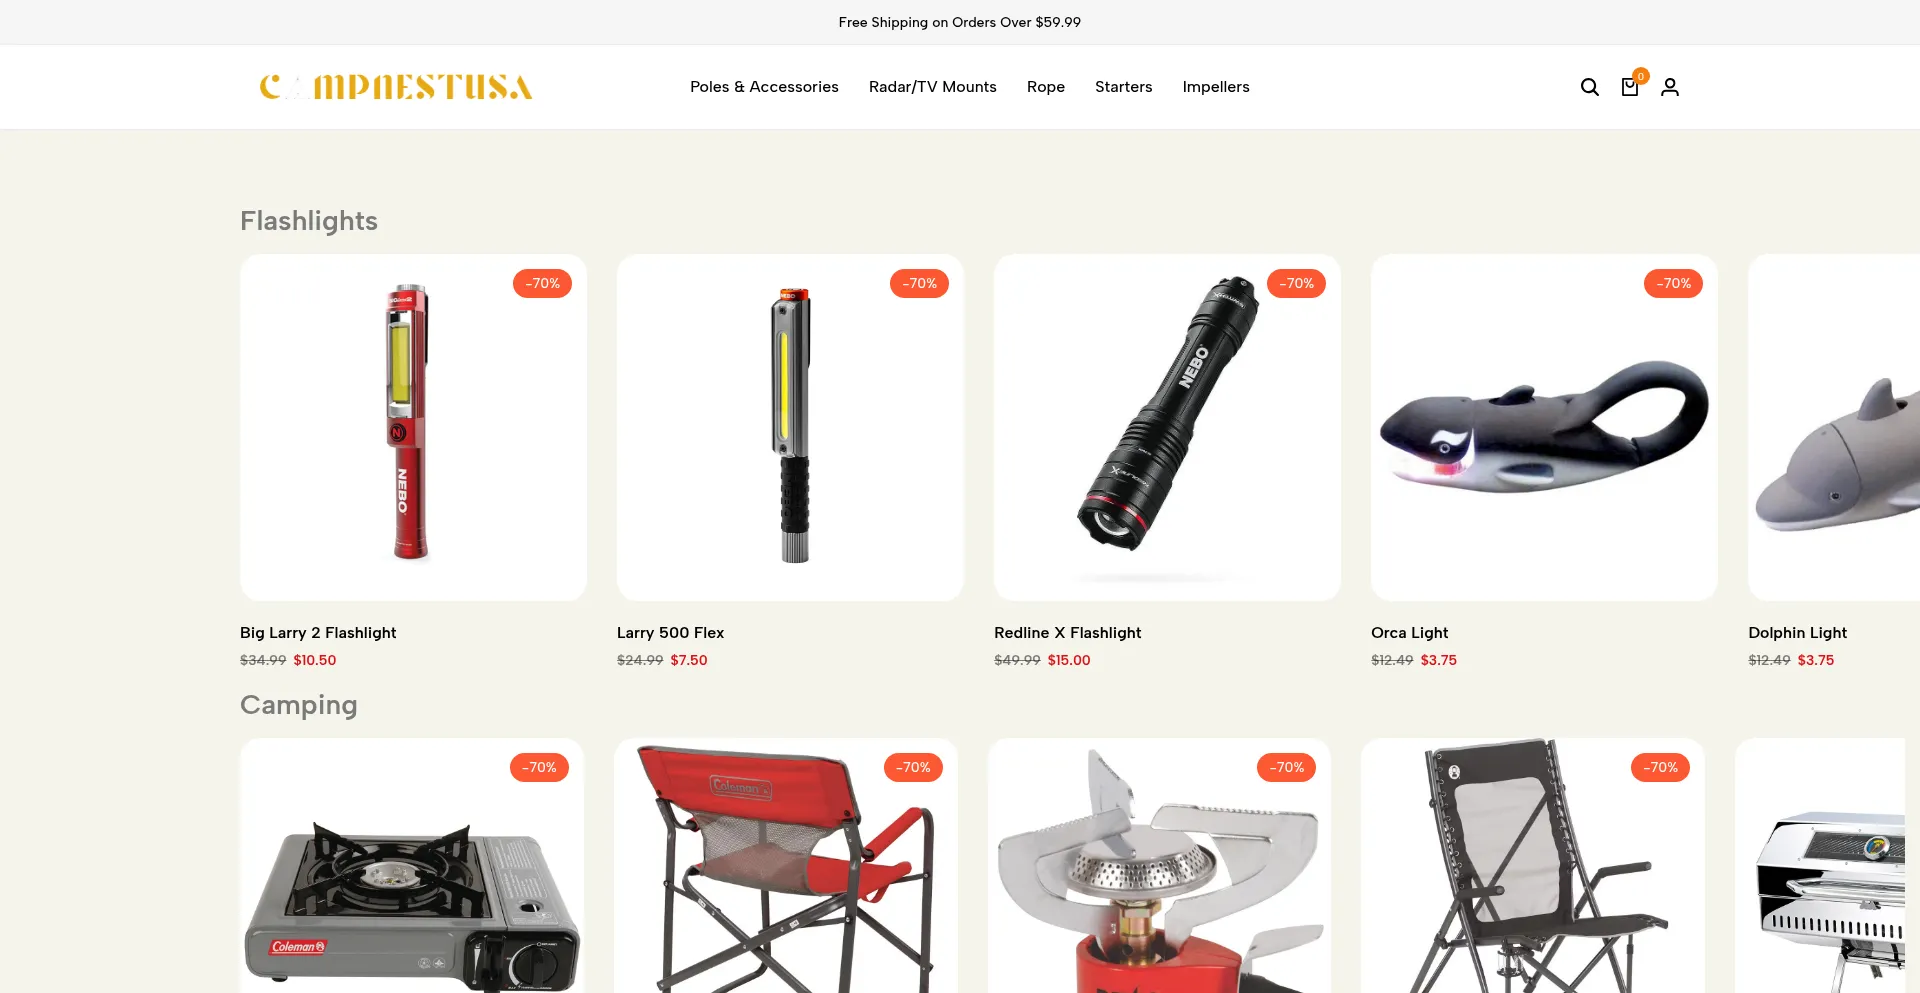Open Orca Light product title

1409,633
